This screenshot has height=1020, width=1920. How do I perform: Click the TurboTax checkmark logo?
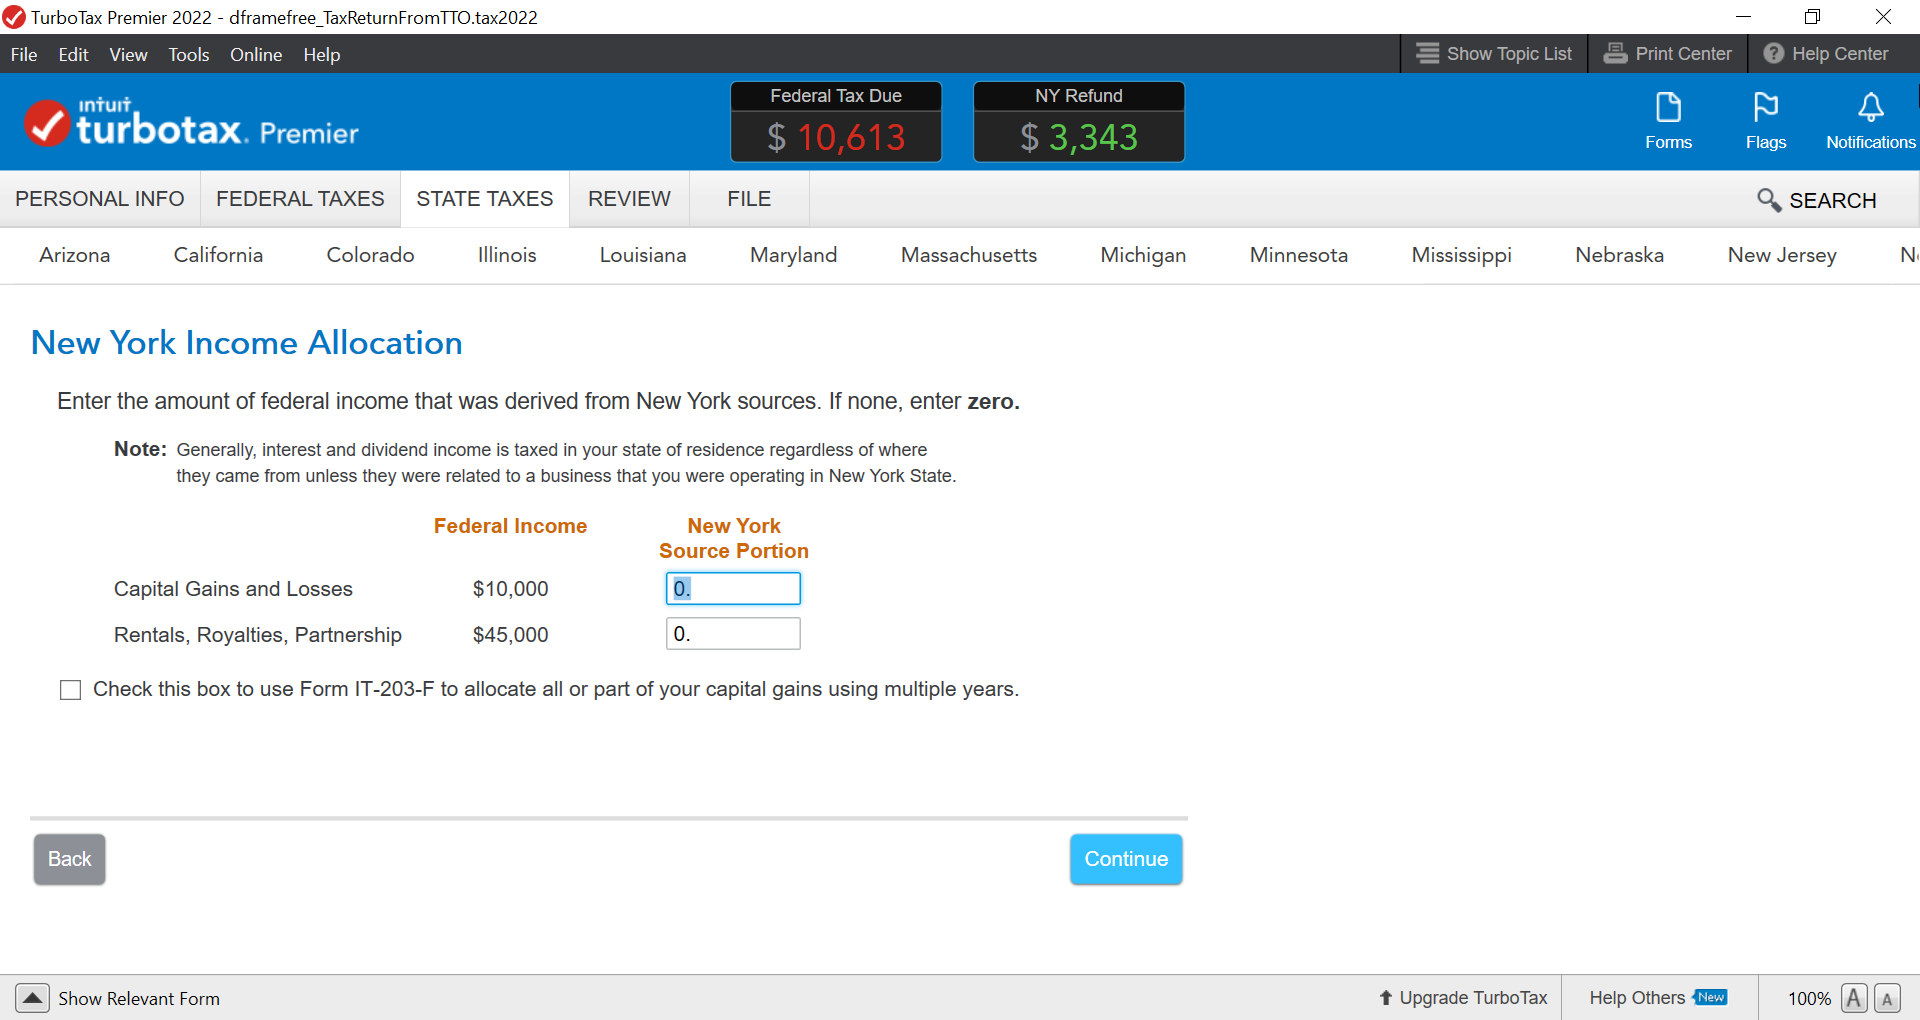point(46,124)
